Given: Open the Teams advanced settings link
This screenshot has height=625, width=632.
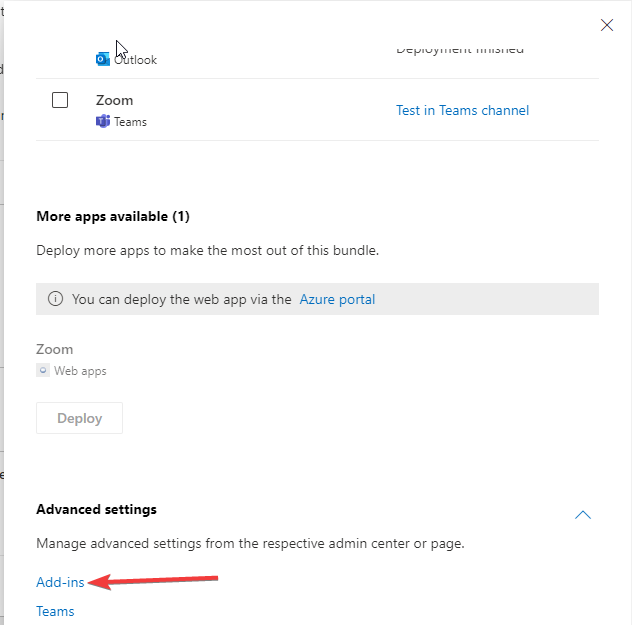Looking at the screenshot, I should [55, 611].
